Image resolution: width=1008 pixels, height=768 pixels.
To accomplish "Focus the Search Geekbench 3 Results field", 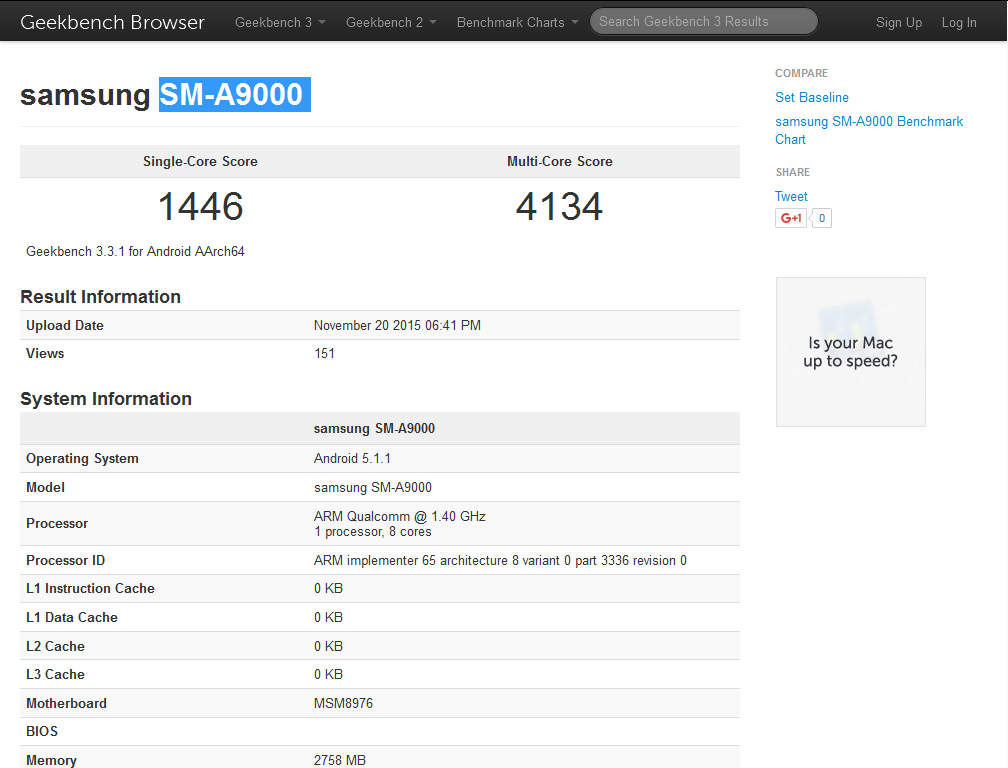I will pos(703,21).
